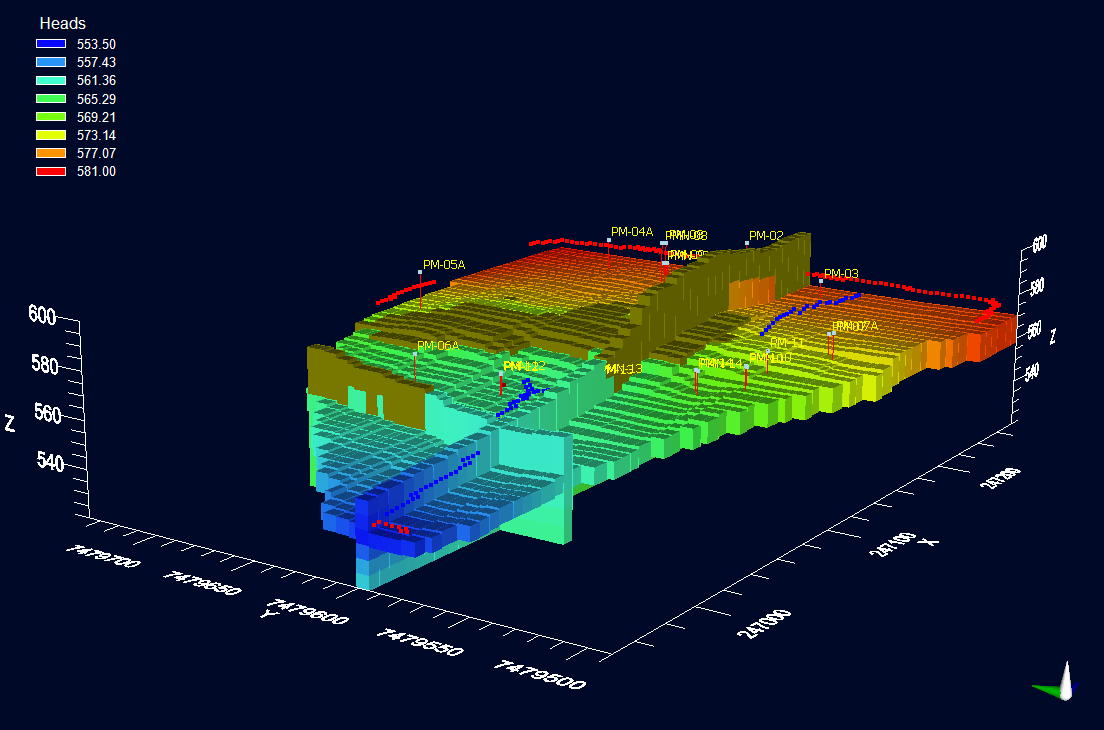Click the X axis title label
Screen dimensions: 1104x730
click(x=932, y=541)
